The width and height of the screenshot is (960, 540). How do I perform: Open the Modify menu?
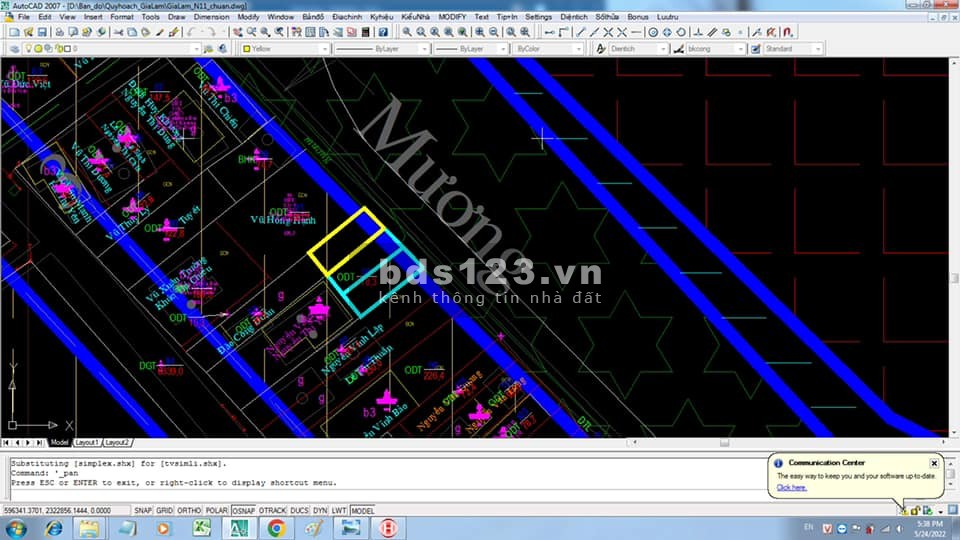click(248, 17)
